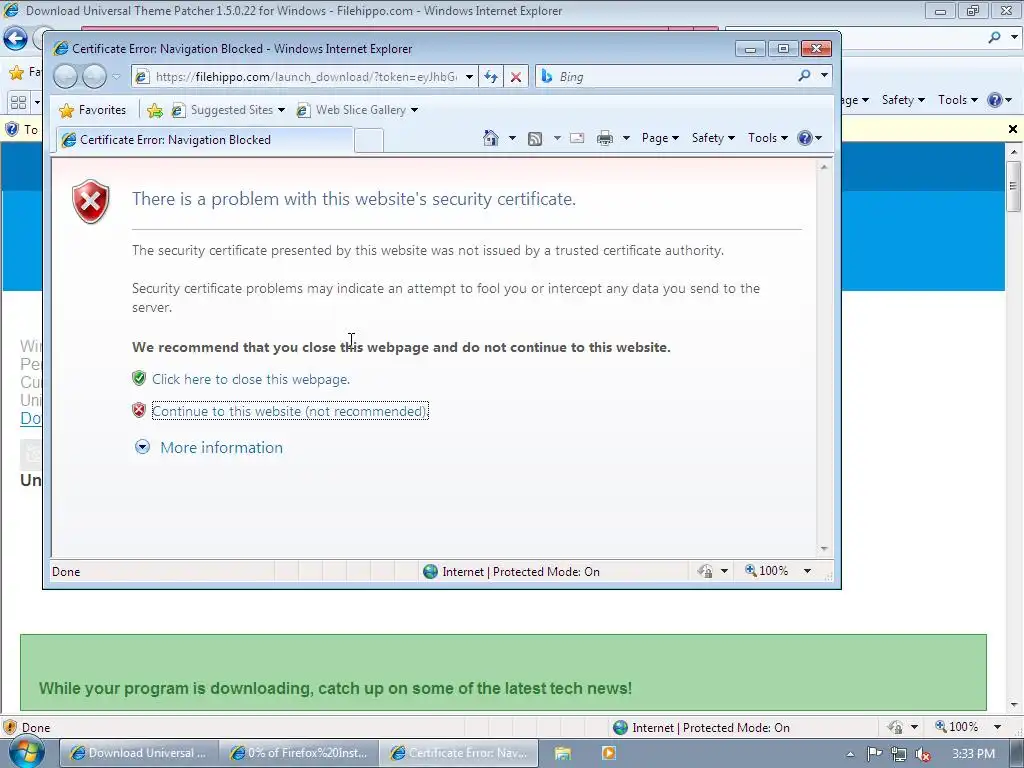This screenshot has width=1024, height=768.
Task: Switch to 0% of Firefox Installer taskbar window
Action: [x=298, y=753]
